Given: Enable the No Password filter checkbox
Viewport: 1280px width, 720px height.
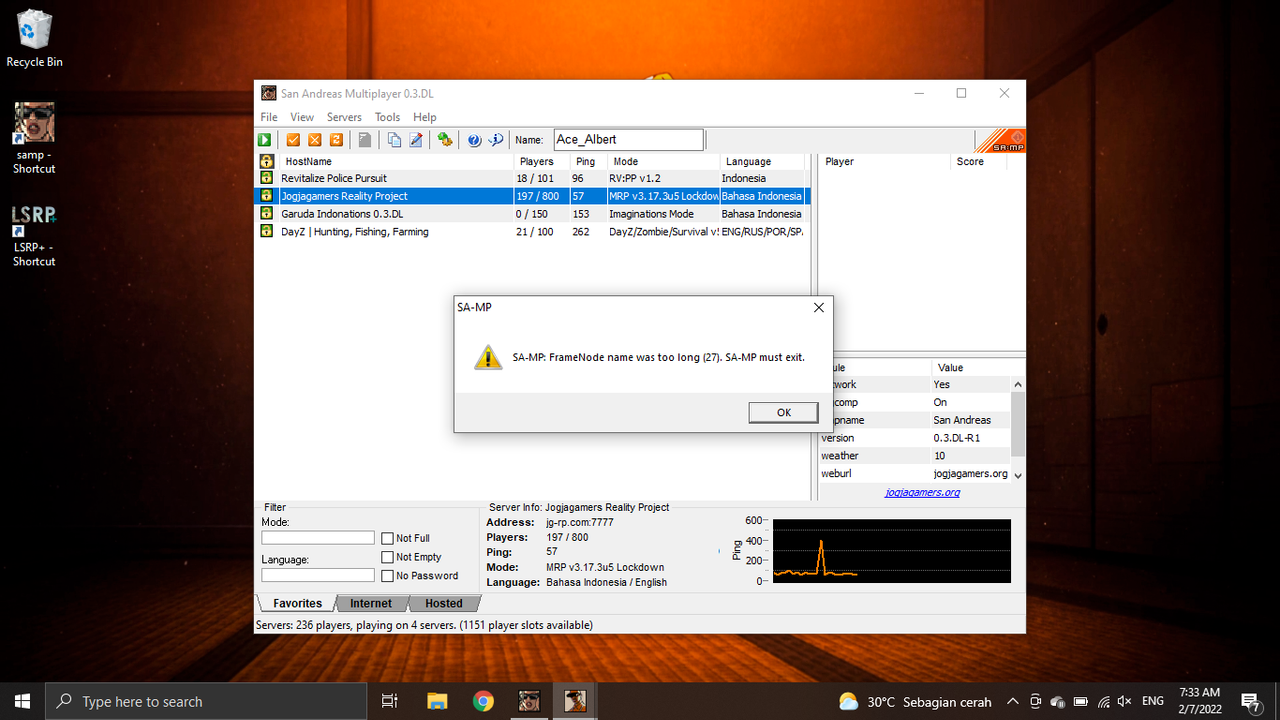Looking at the screenshot, I should 387,576.
